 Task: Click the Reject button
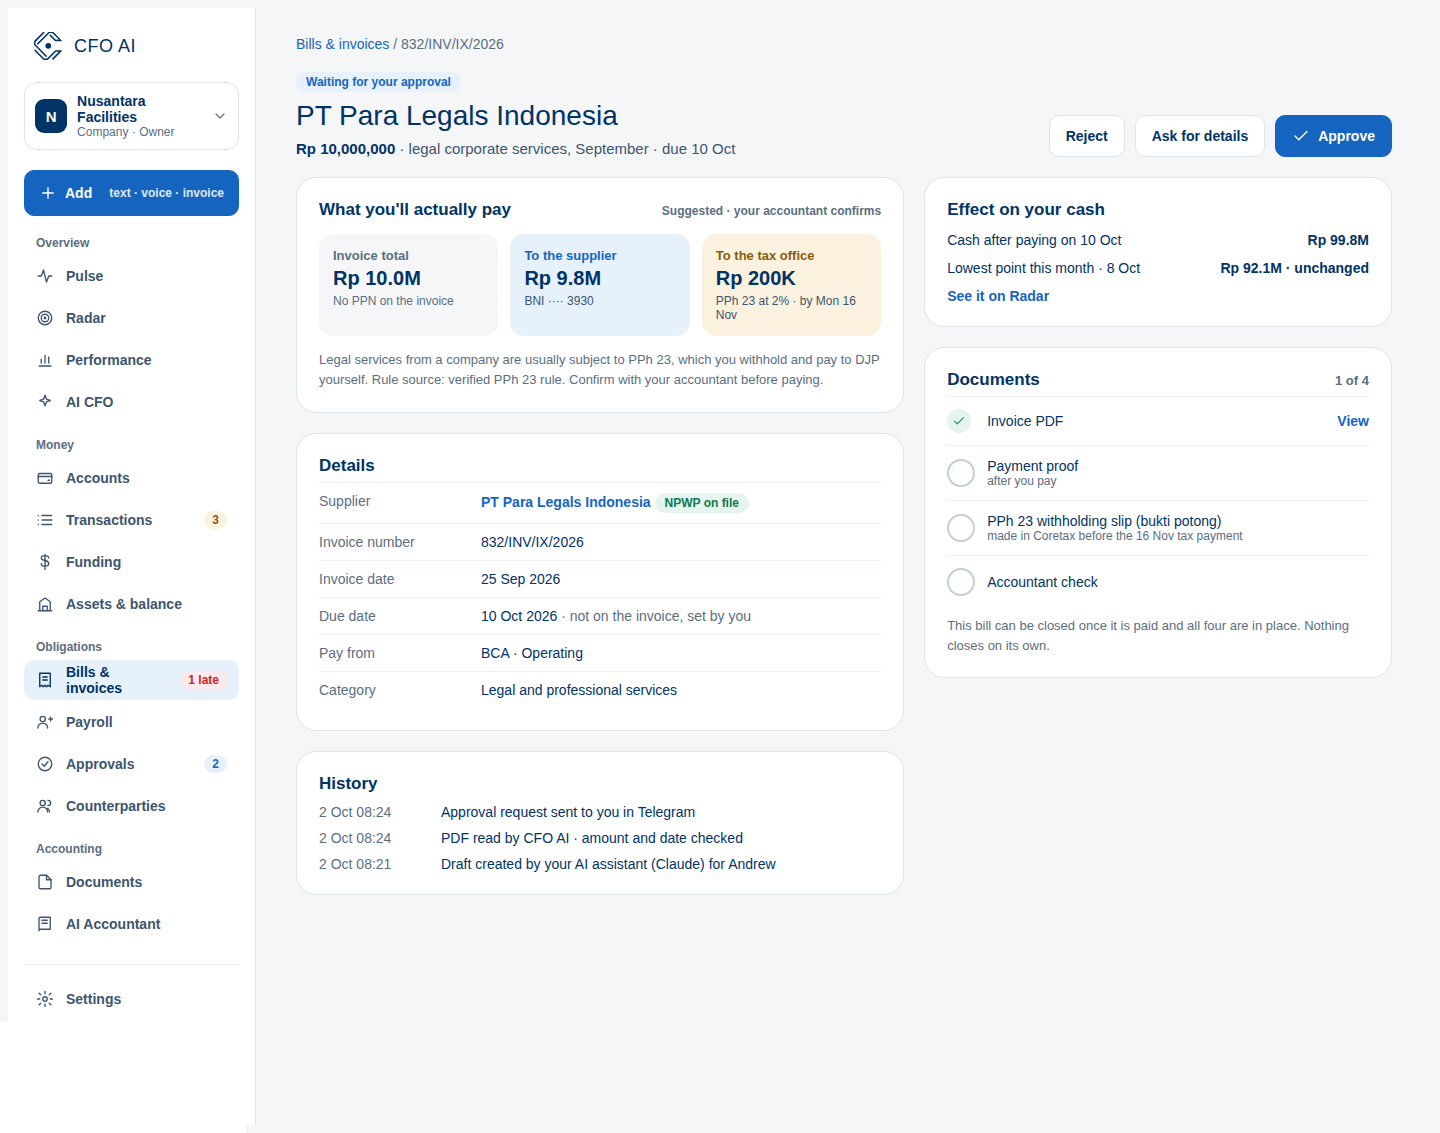point(1086,136)
